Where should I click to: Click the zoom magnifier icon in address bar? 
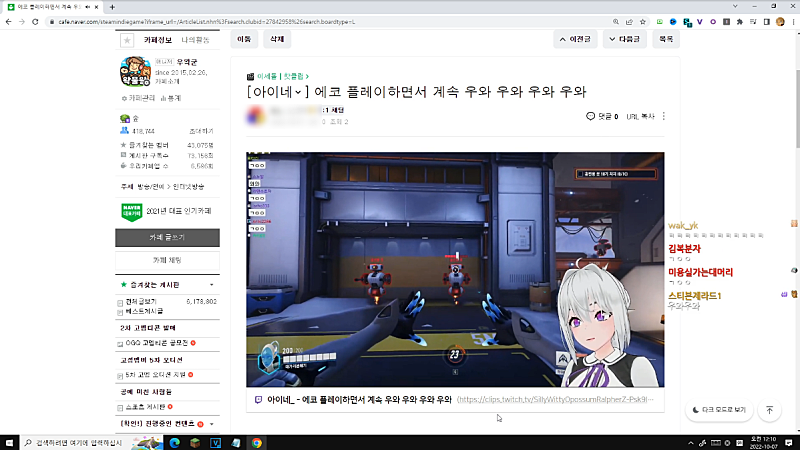(616, 22)
